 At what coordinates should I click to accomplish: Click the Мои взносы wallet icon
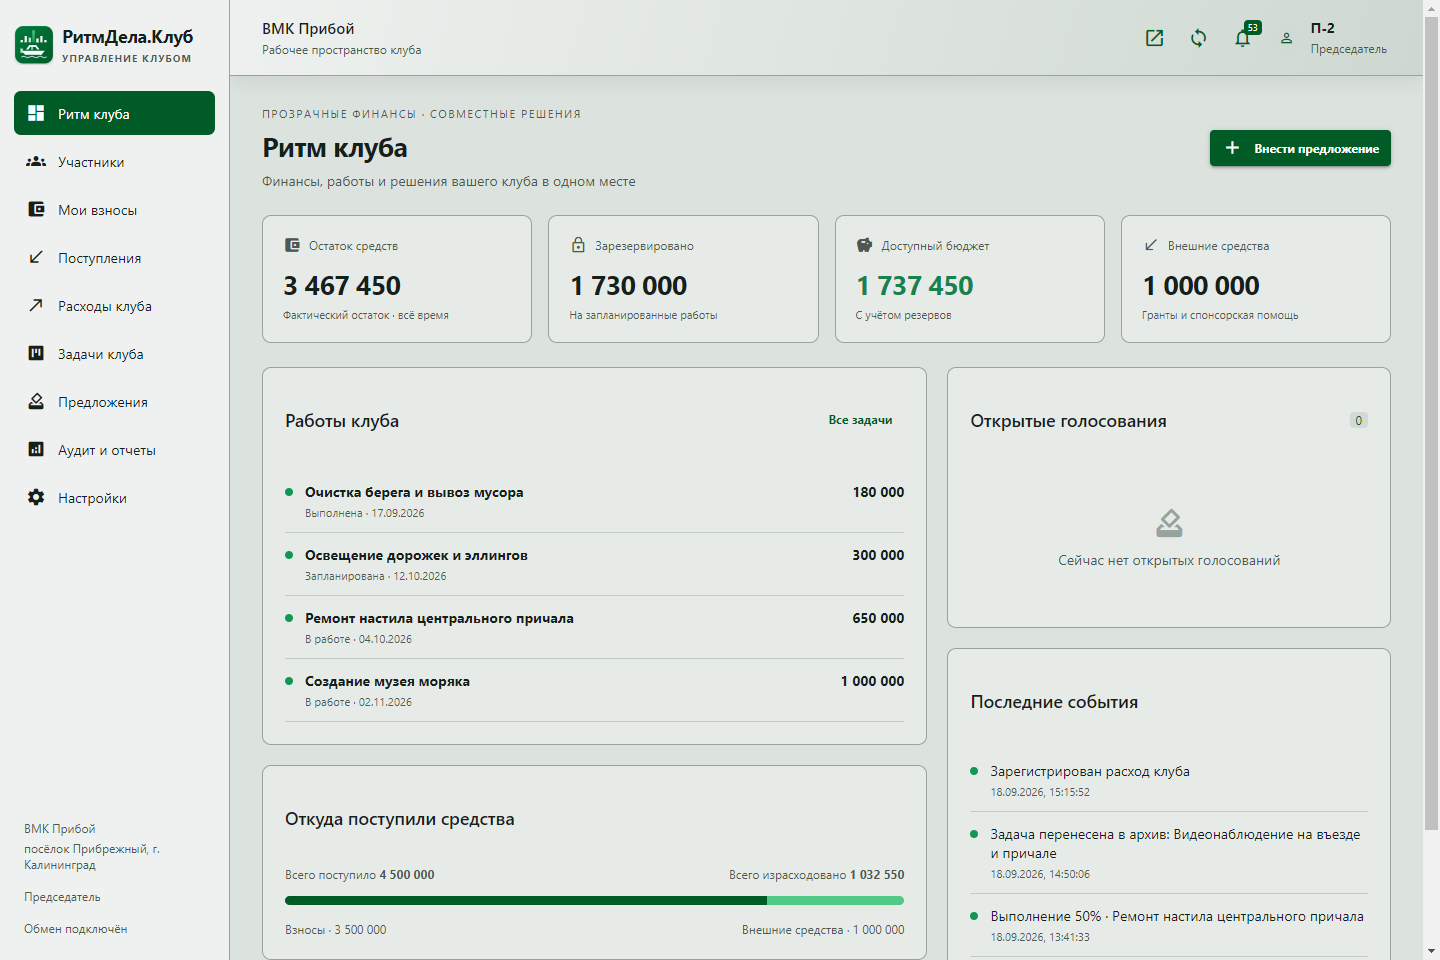36,209
